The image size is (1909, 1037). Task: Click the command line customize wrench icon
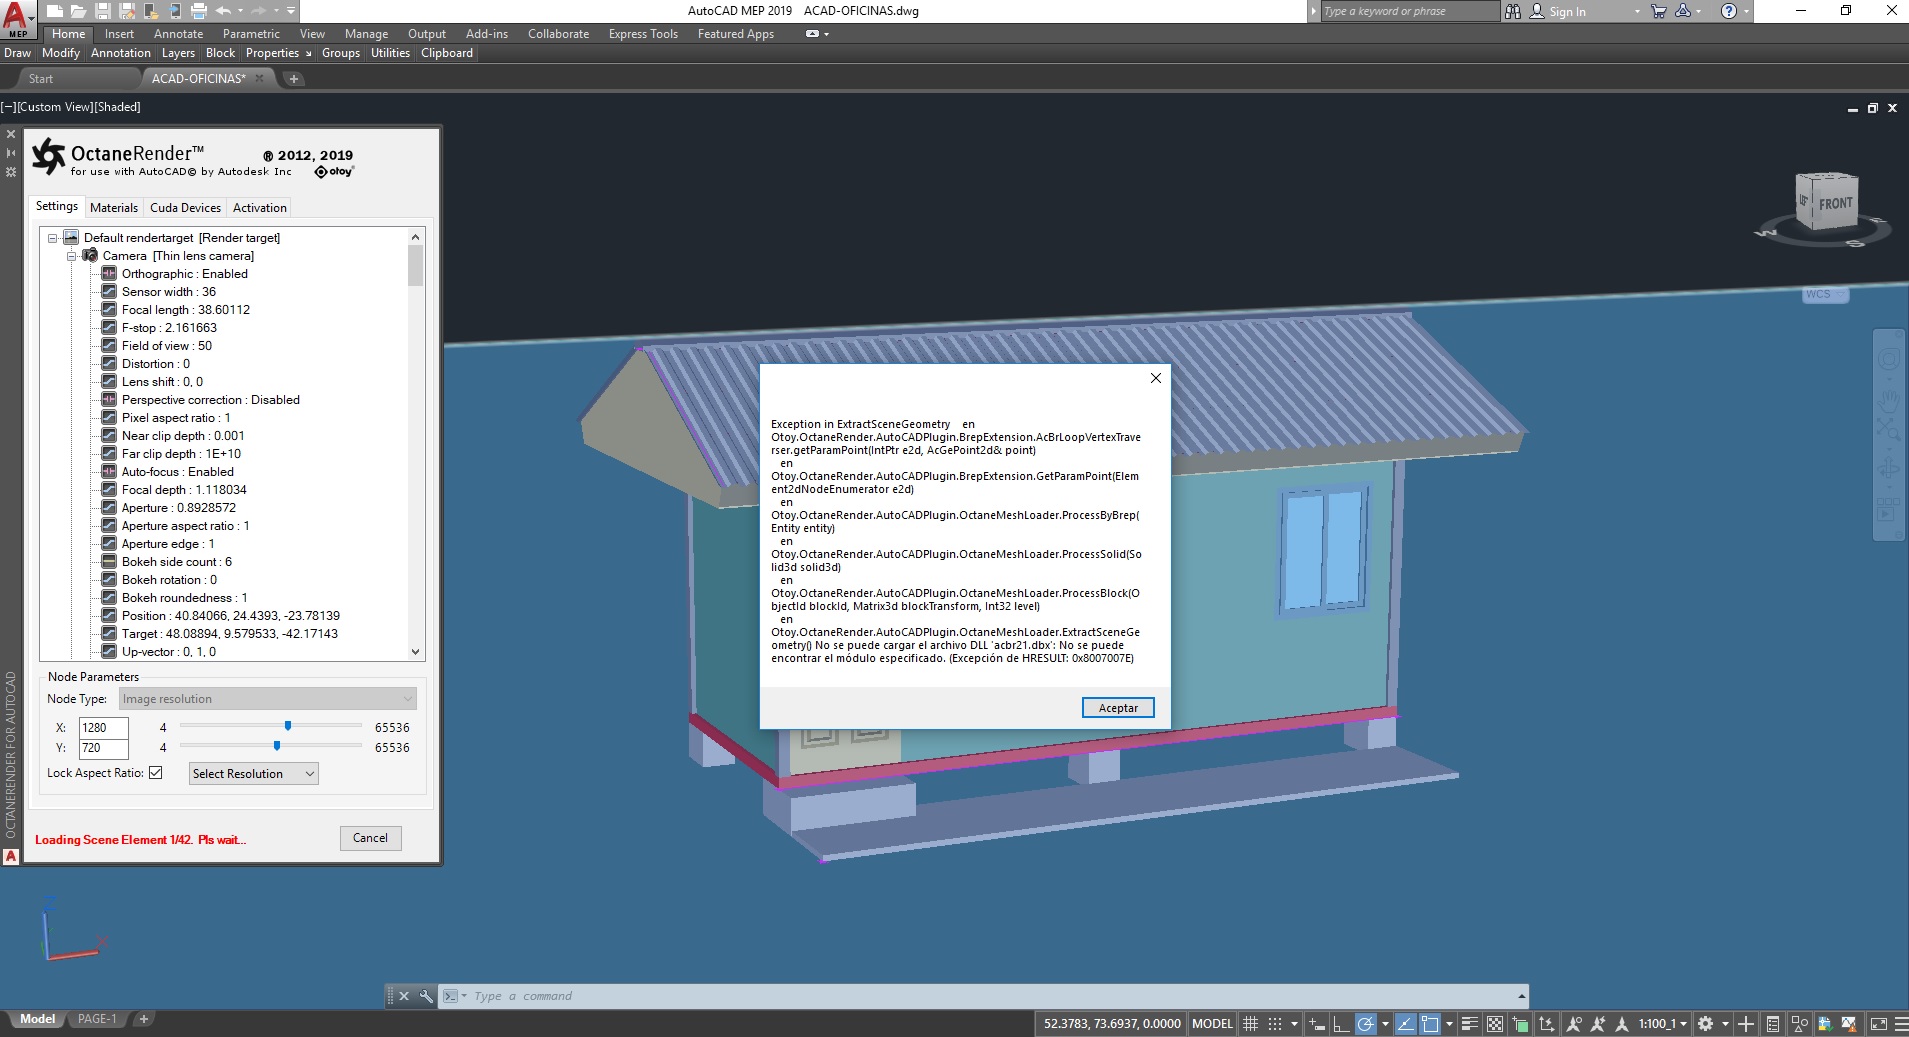tap(426, 996)
